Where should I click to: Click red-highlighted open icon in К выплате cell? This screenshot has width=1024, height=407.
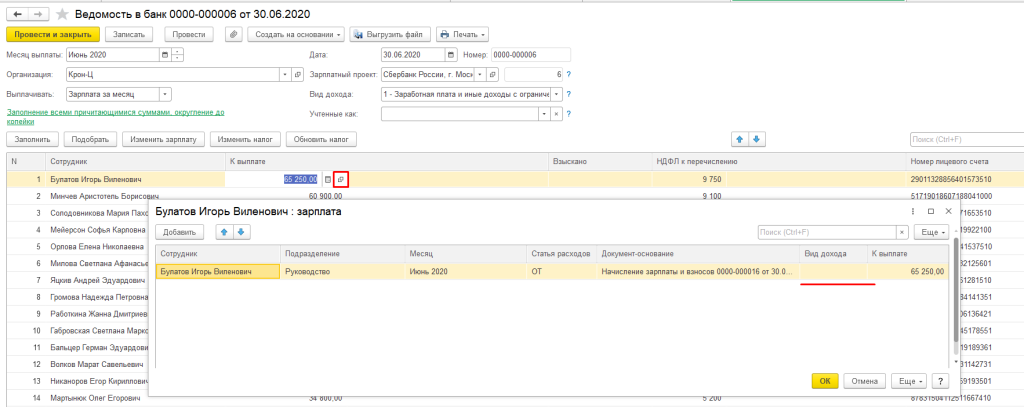[341, 179]
